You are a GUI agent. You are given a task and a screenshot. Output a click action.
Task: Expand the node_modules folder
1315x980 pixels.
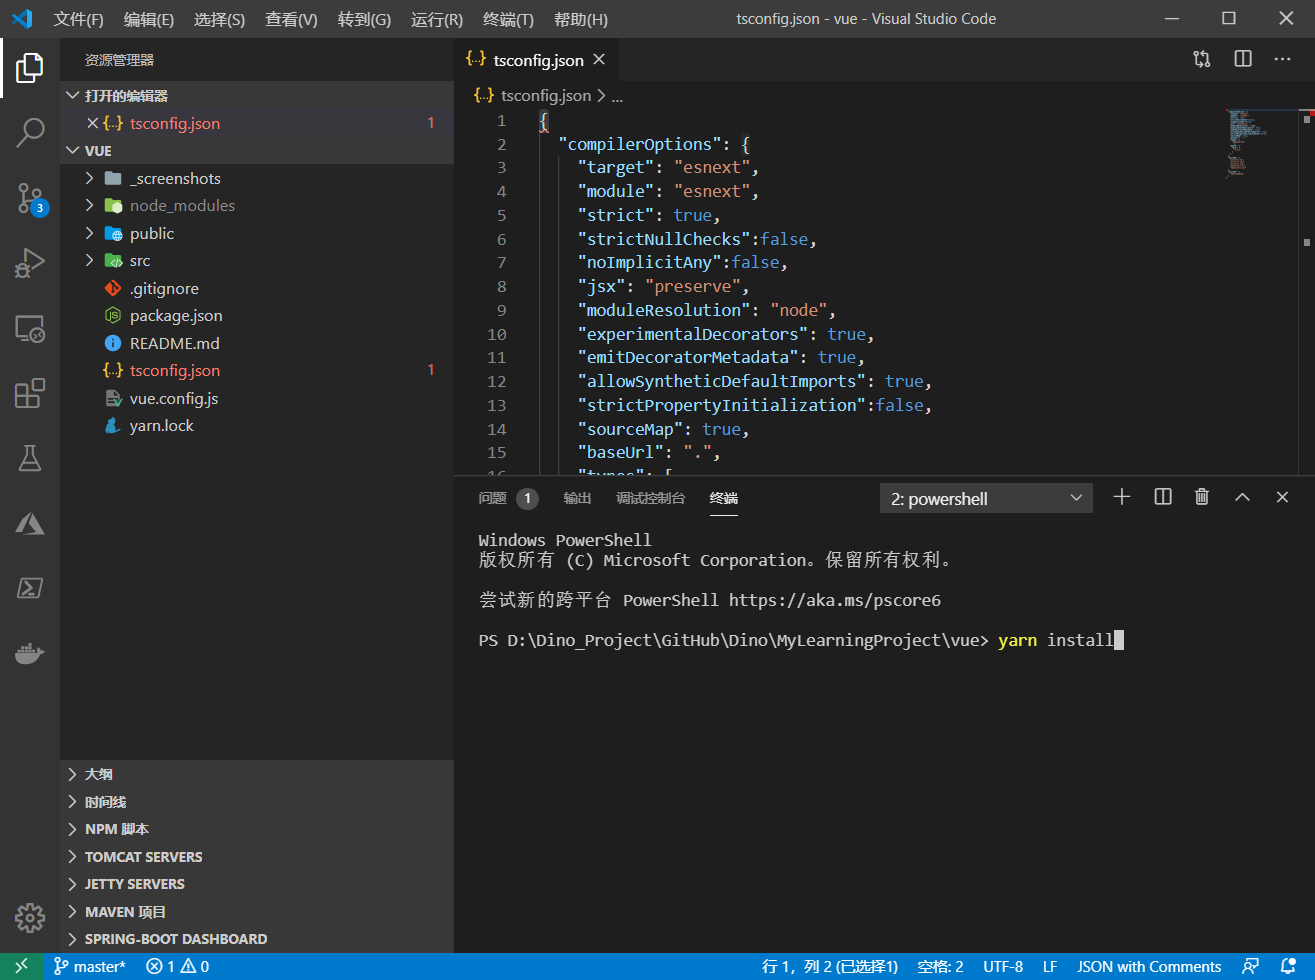coord(257,205)
